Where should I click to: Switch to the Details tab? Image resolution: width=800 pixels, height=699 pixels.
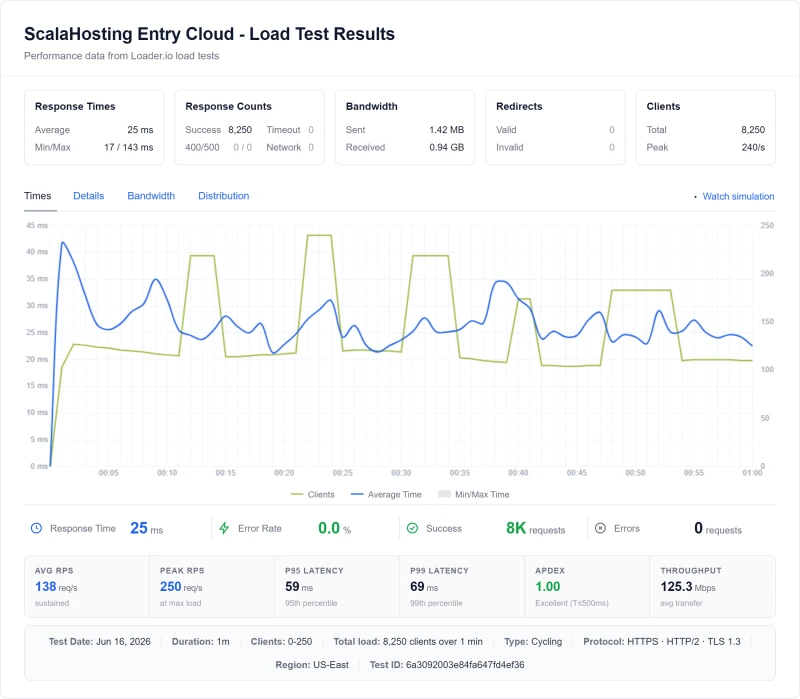89,196
